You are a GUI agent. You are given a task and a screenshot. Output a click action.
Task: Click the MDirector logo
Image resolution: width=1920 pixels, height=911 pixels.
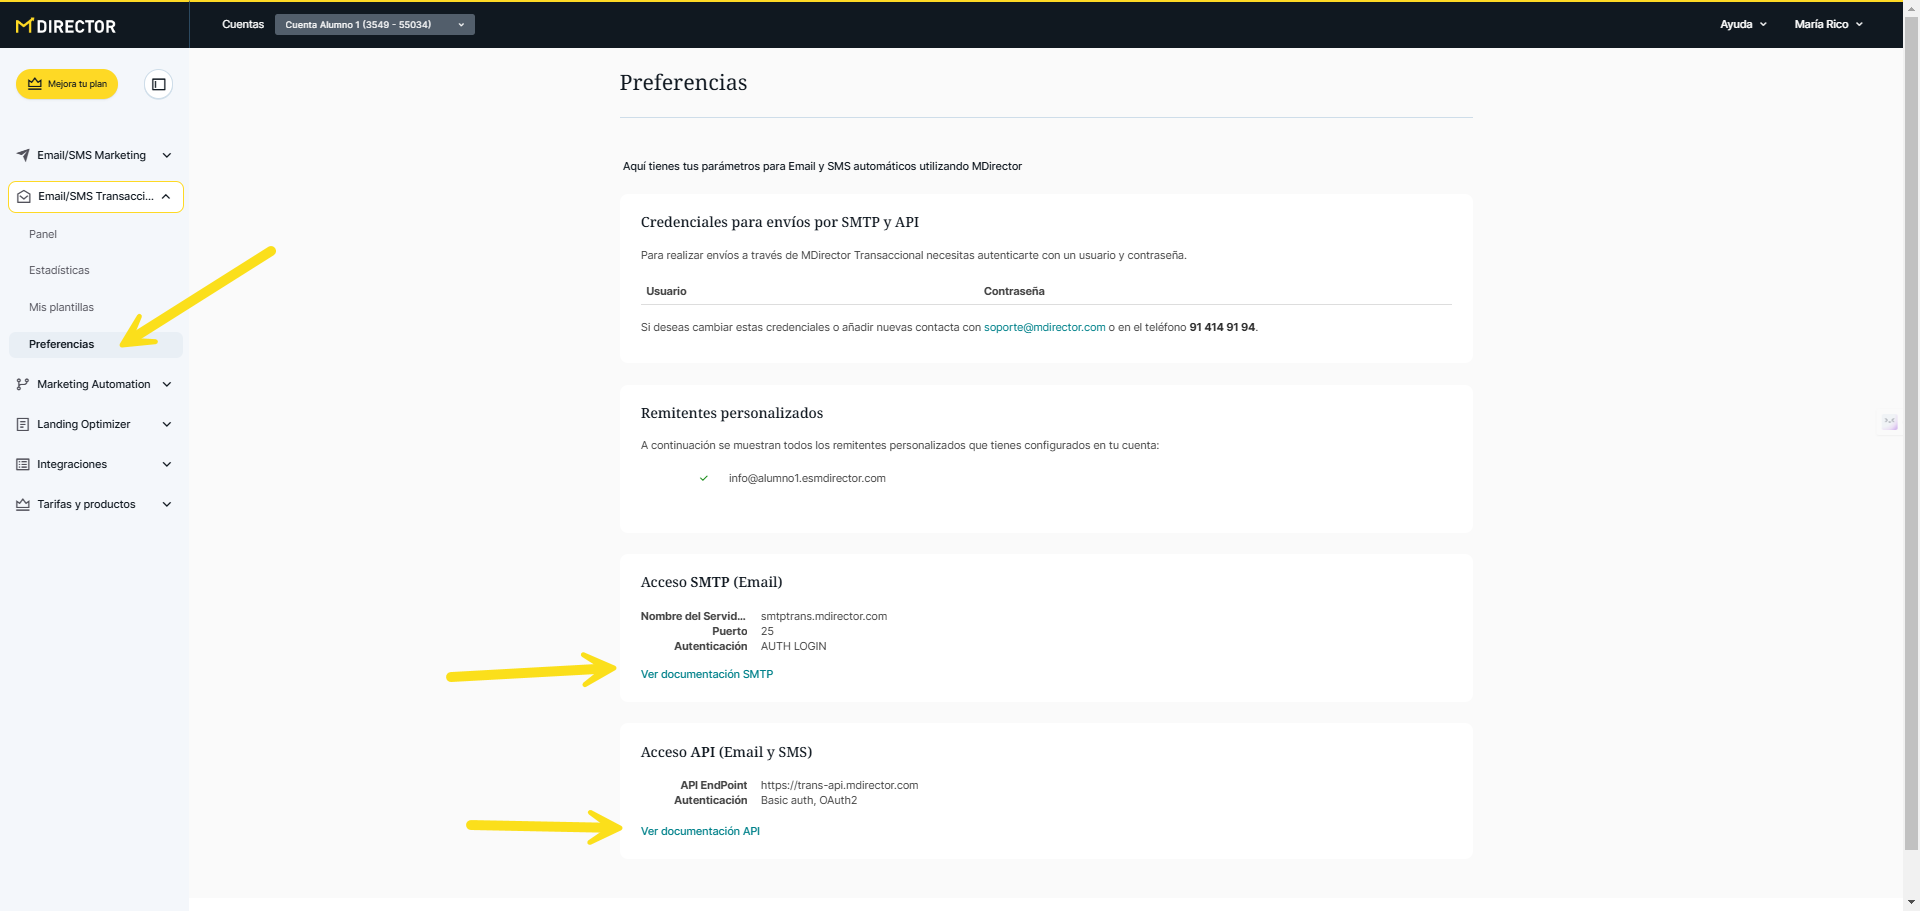(x=66, y=26)
